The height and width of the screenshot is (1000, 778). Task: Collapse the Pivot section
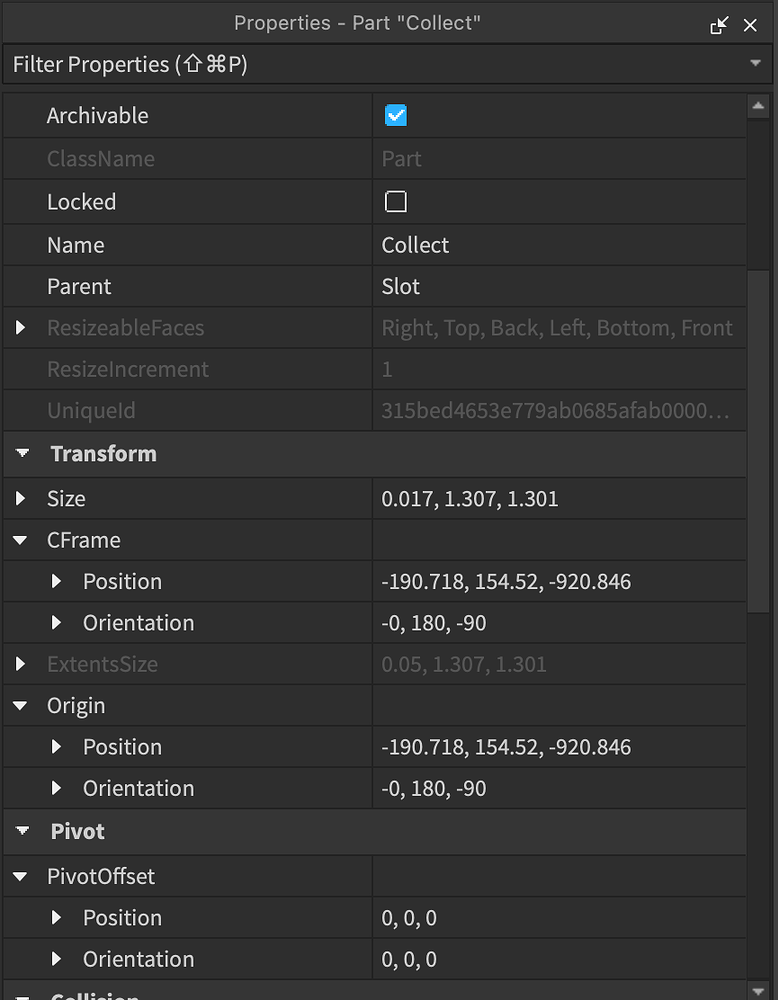pyautogui.click(x=22, y=831)
